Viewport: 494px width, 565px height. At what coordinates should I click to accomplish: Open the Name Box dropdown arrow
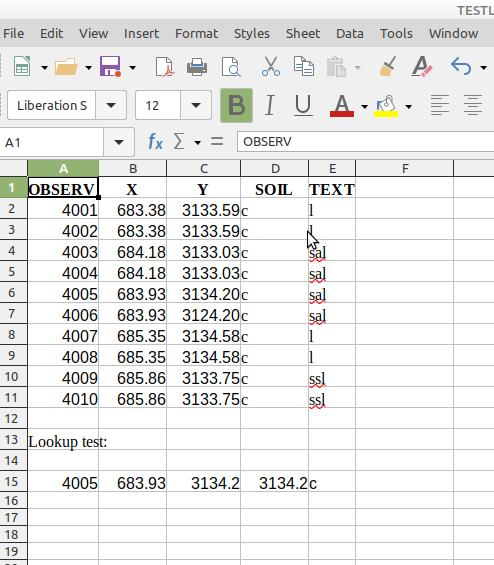(119, 142)
